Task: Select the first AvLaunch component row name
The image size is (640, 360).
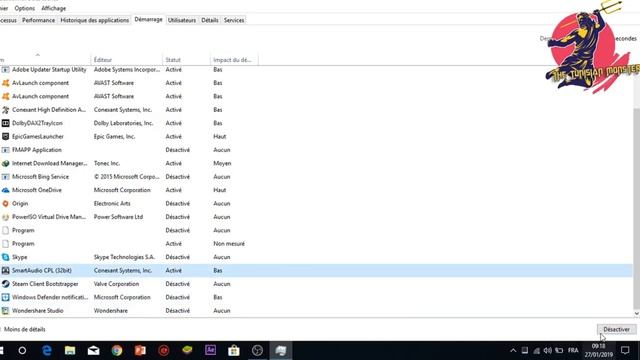Action: pyautogui.click(x=40, y=83)
